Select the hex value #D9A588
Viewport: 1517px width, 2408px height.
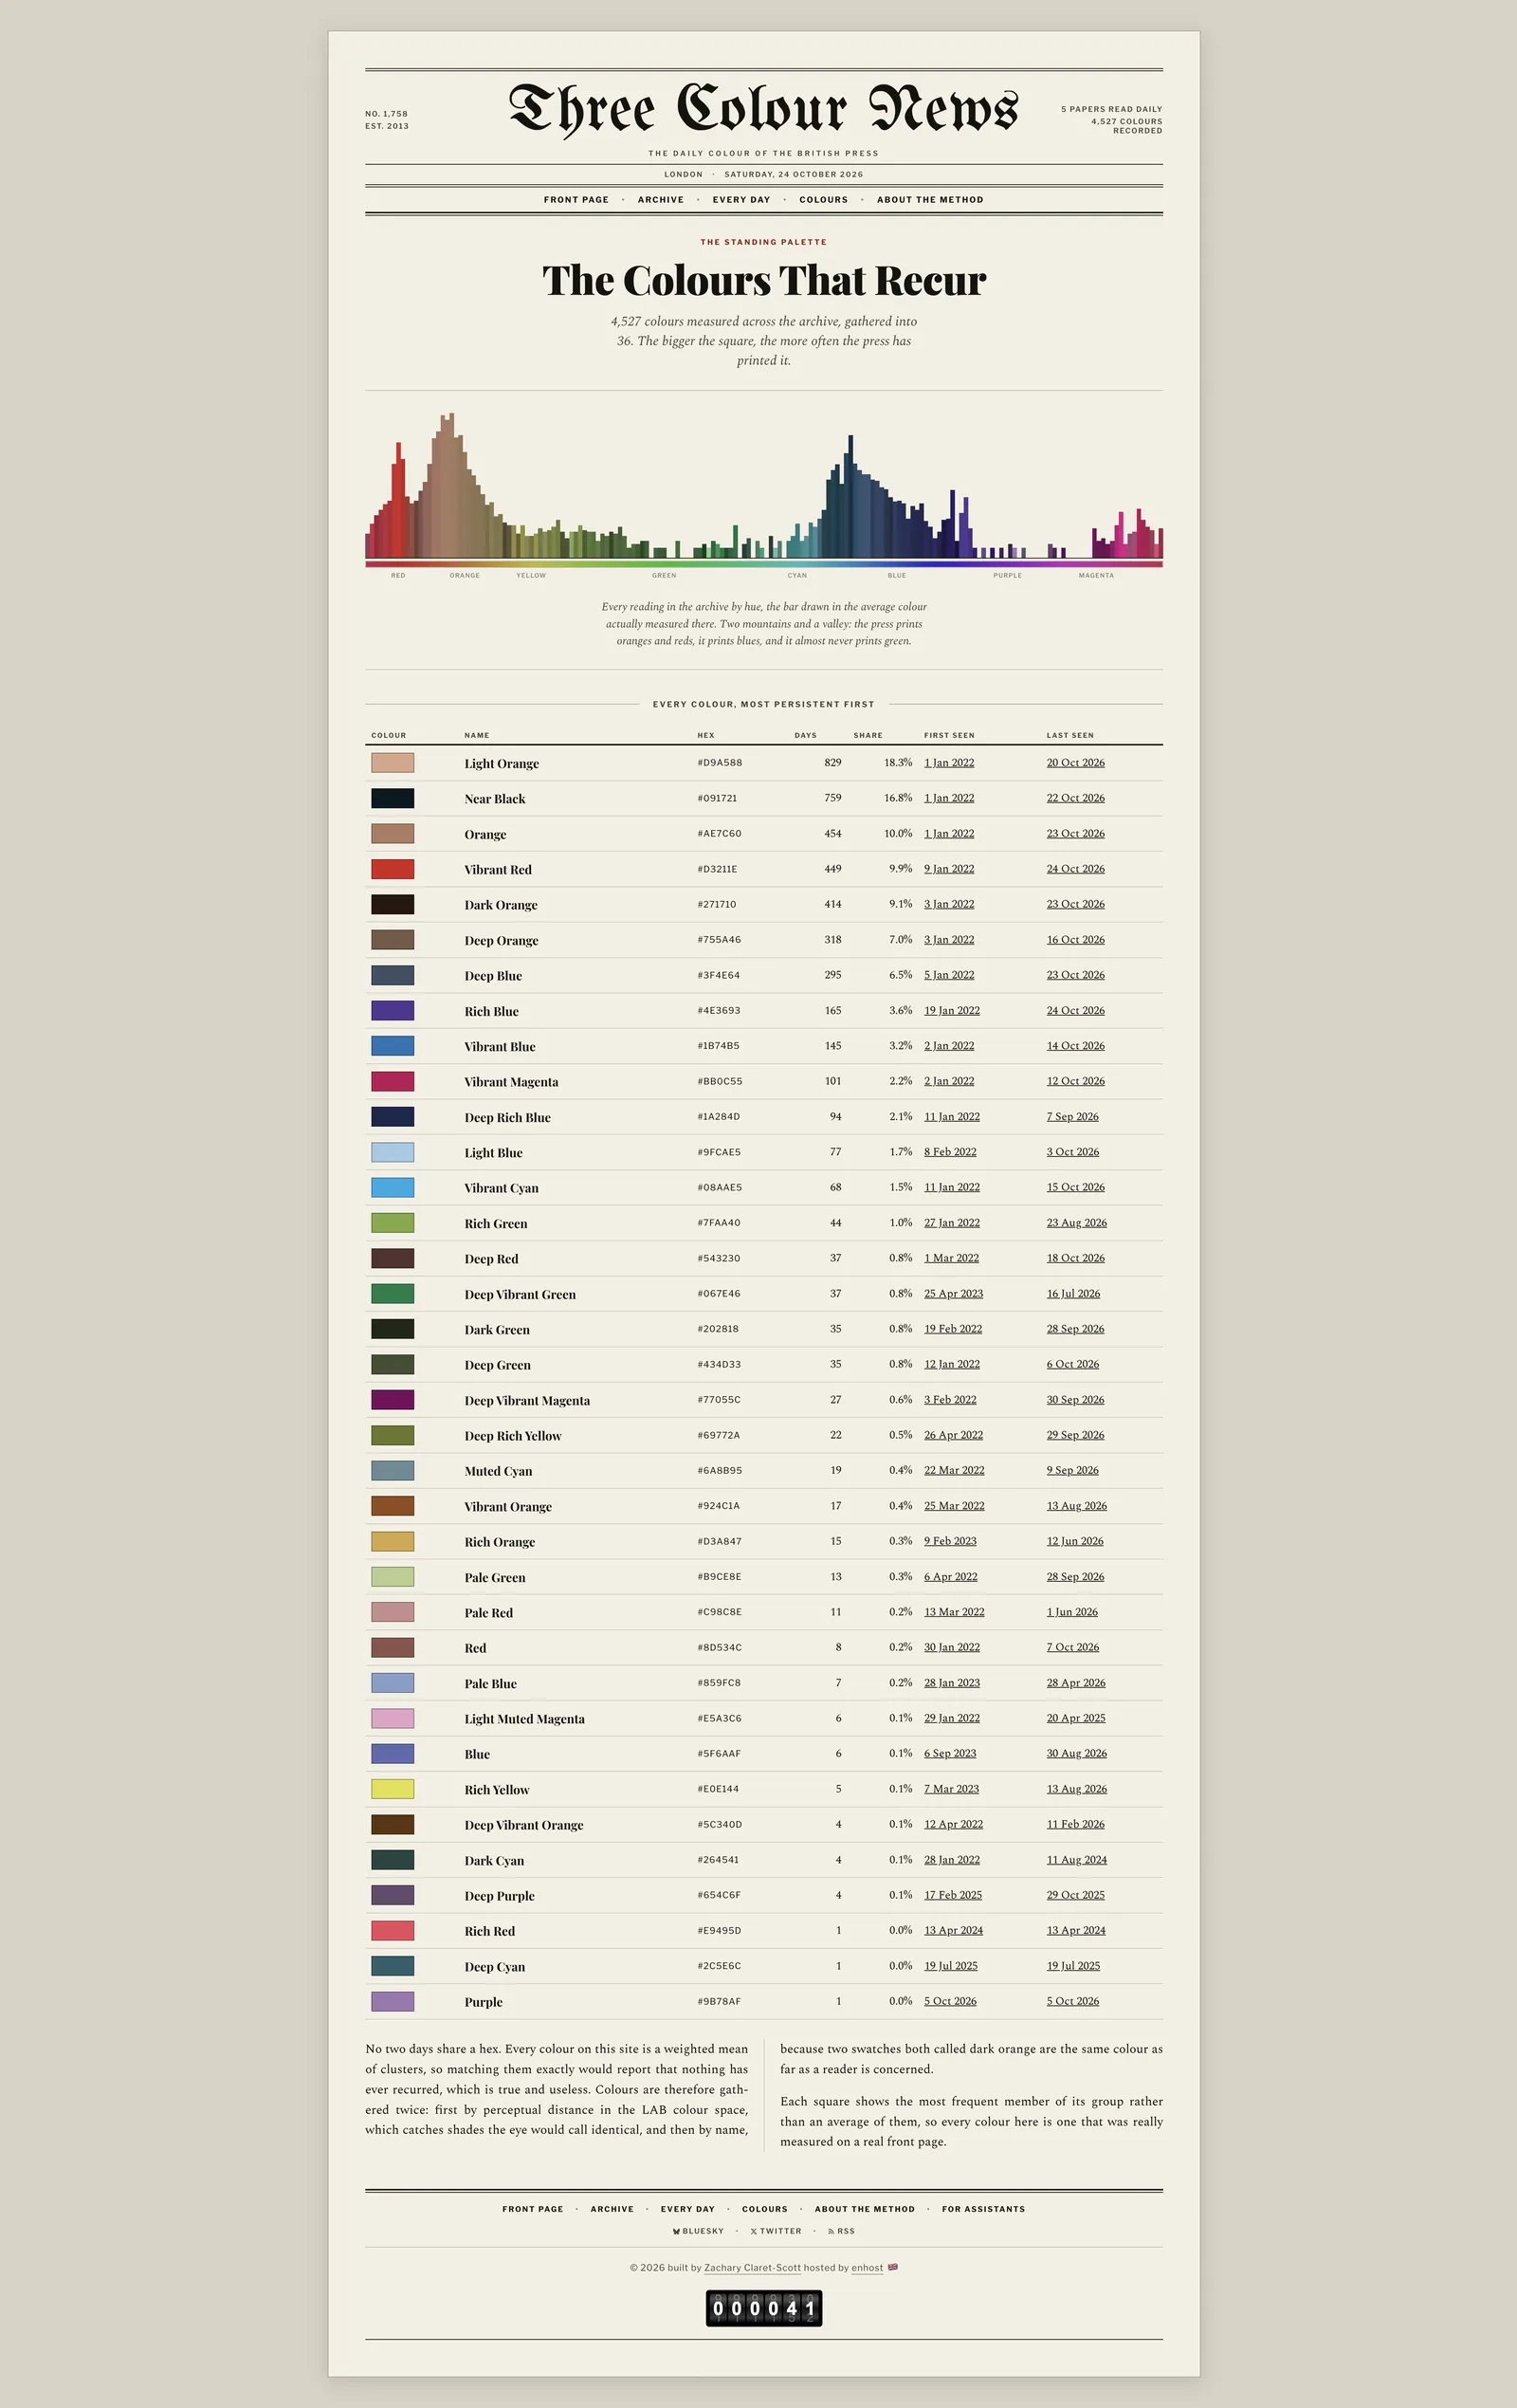click(720, 763)
